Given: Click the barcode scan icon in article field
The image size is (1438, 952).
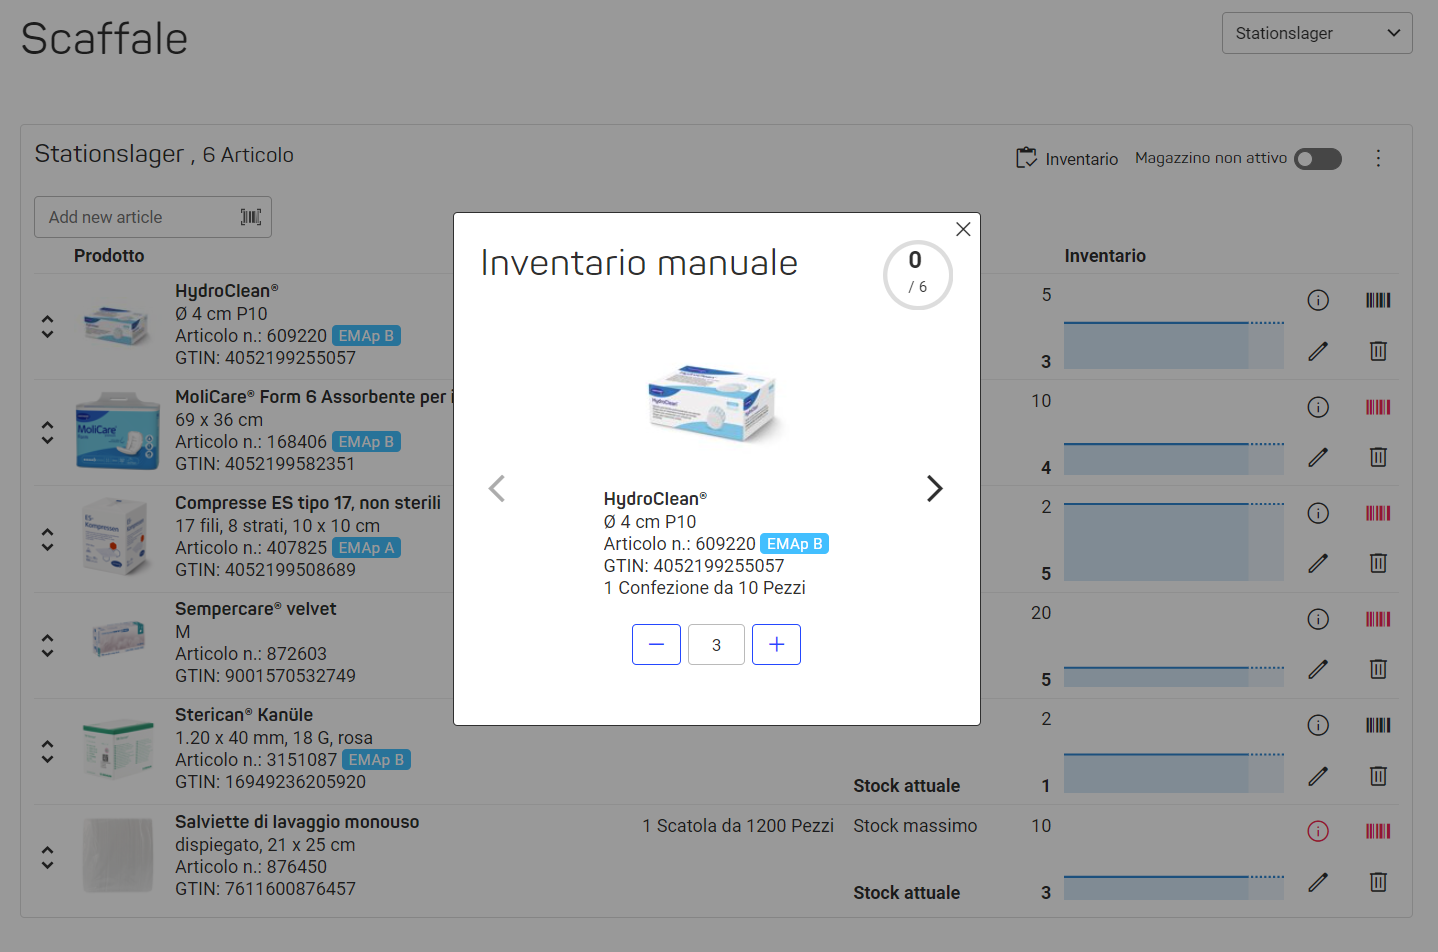Looking at the screenshot, I should pyautogui.click(x=251, y=217).
